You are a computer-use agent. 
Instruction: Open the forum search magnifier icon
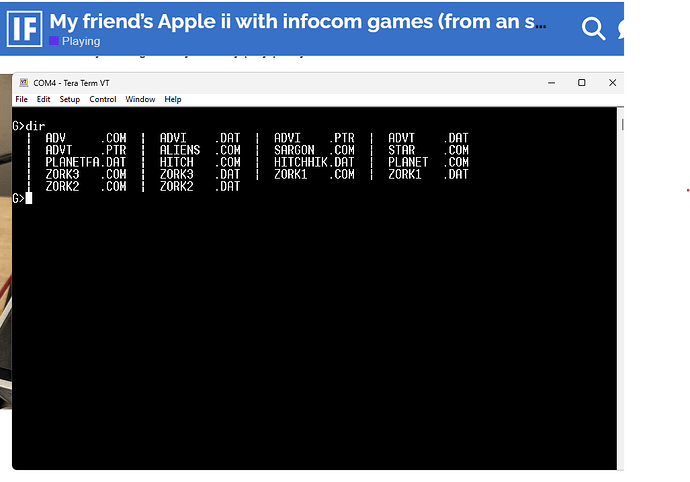[x=593, y=29]
